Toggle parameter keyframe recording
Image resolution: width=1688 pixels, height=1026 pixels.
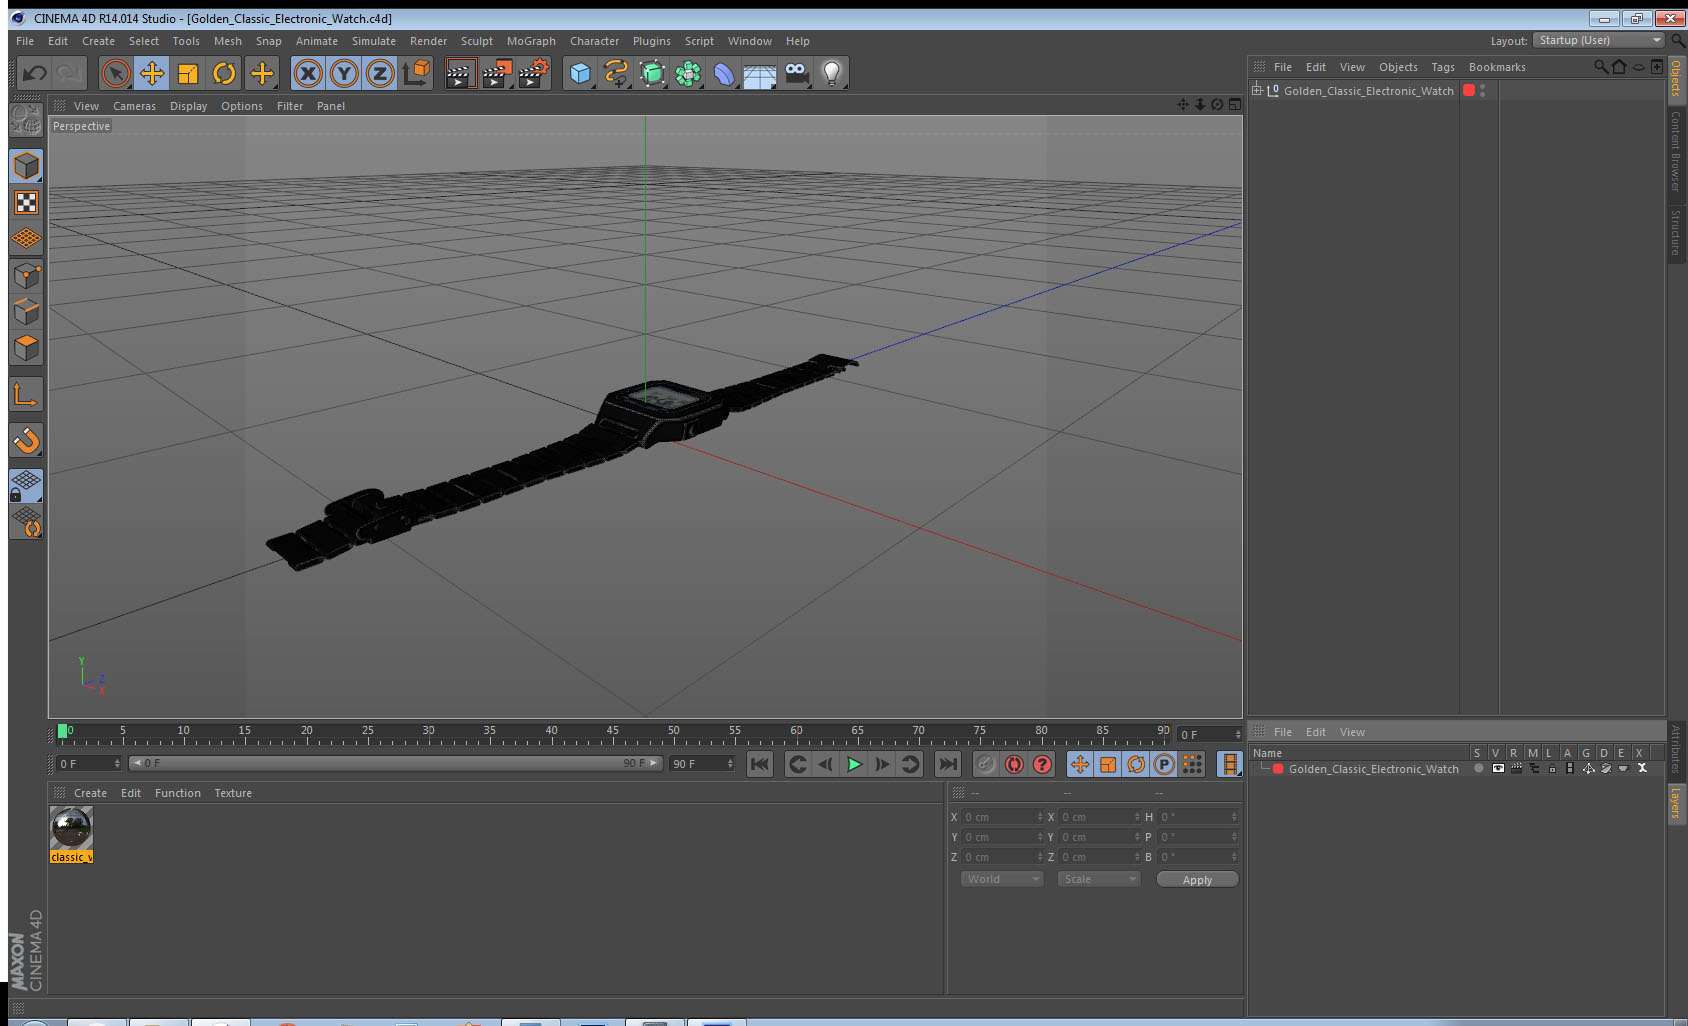(1164, 764)
